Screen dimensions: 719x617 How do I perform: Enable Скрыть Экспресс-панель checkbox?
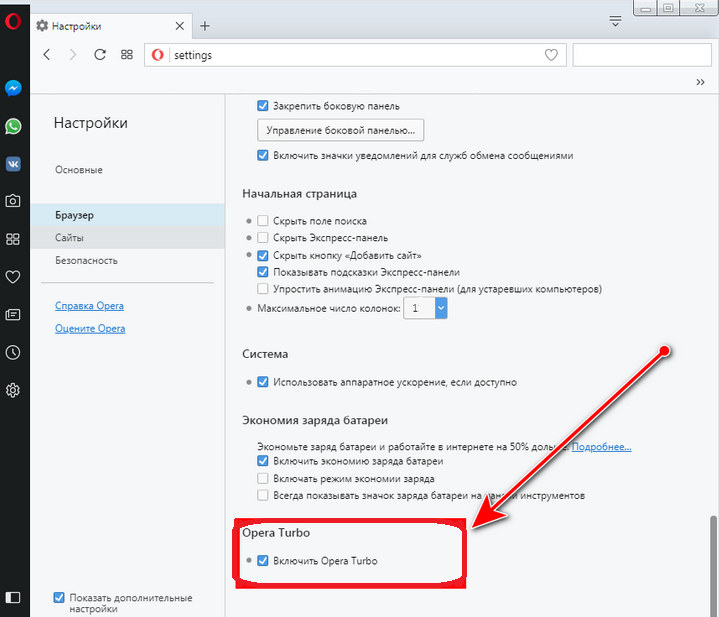[263, 238]
